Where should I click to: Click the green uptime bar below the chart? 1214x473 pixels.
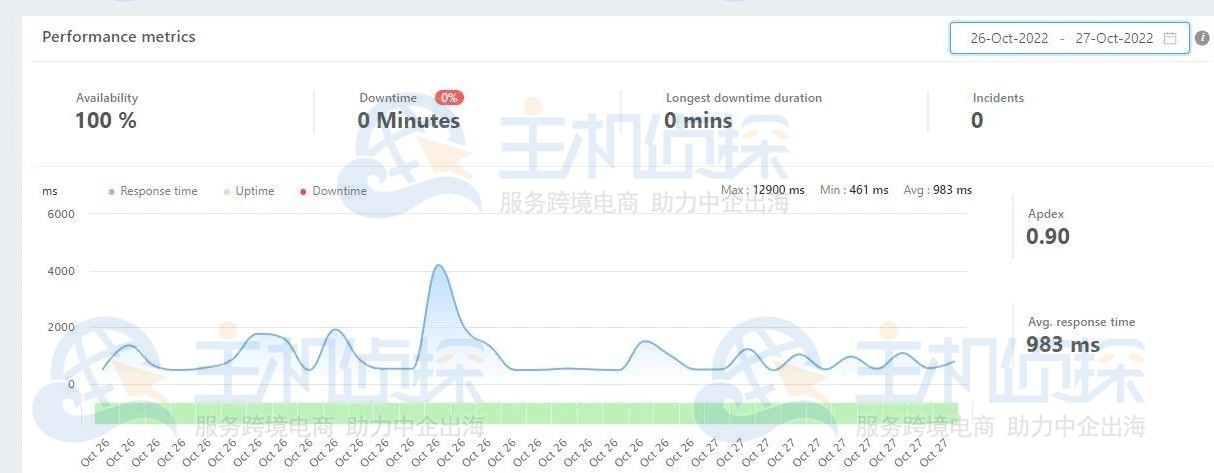[525, 412]
